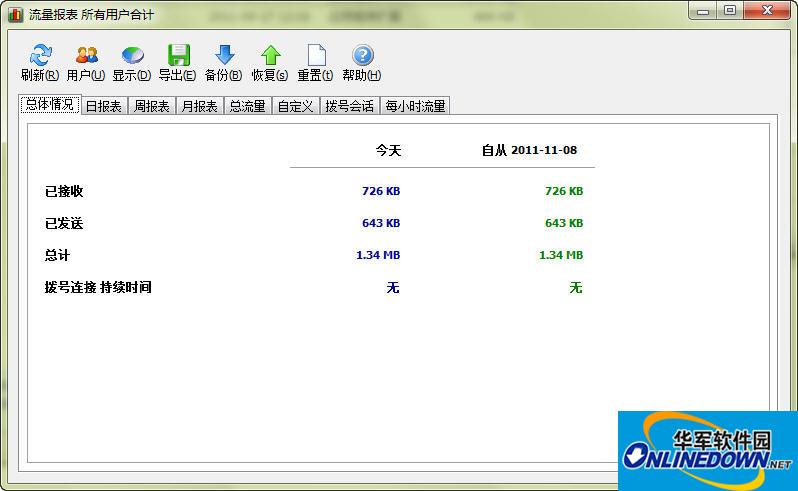
Task: Open the 月报表 monthly report tab
Action: (x=199, y=106)
